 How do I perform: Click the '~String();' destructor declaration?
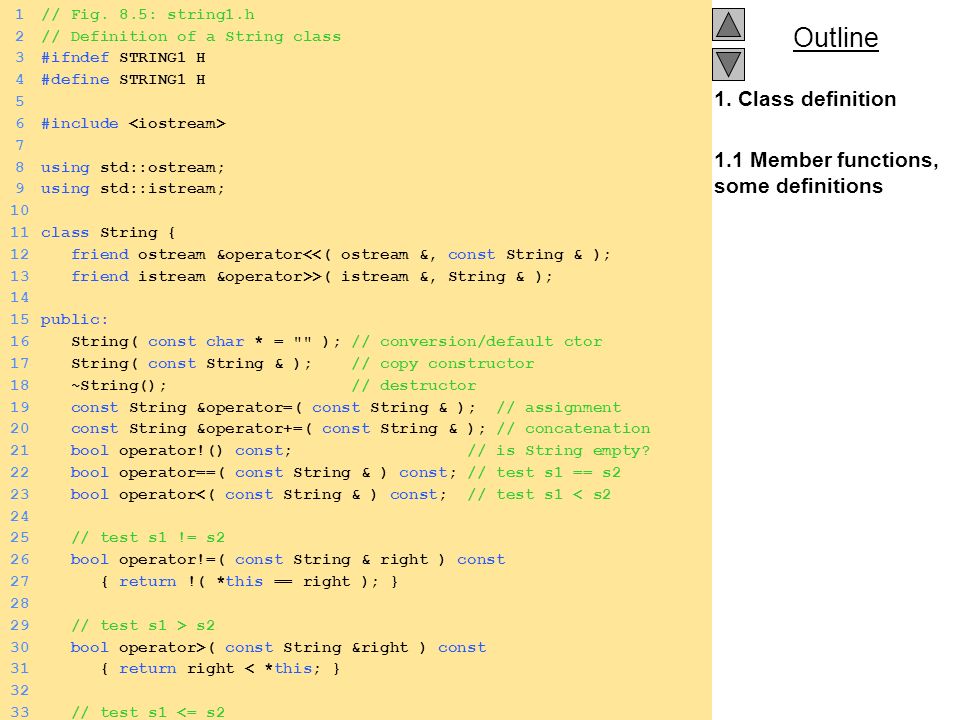pyautogui.click(x=118, y=385)
